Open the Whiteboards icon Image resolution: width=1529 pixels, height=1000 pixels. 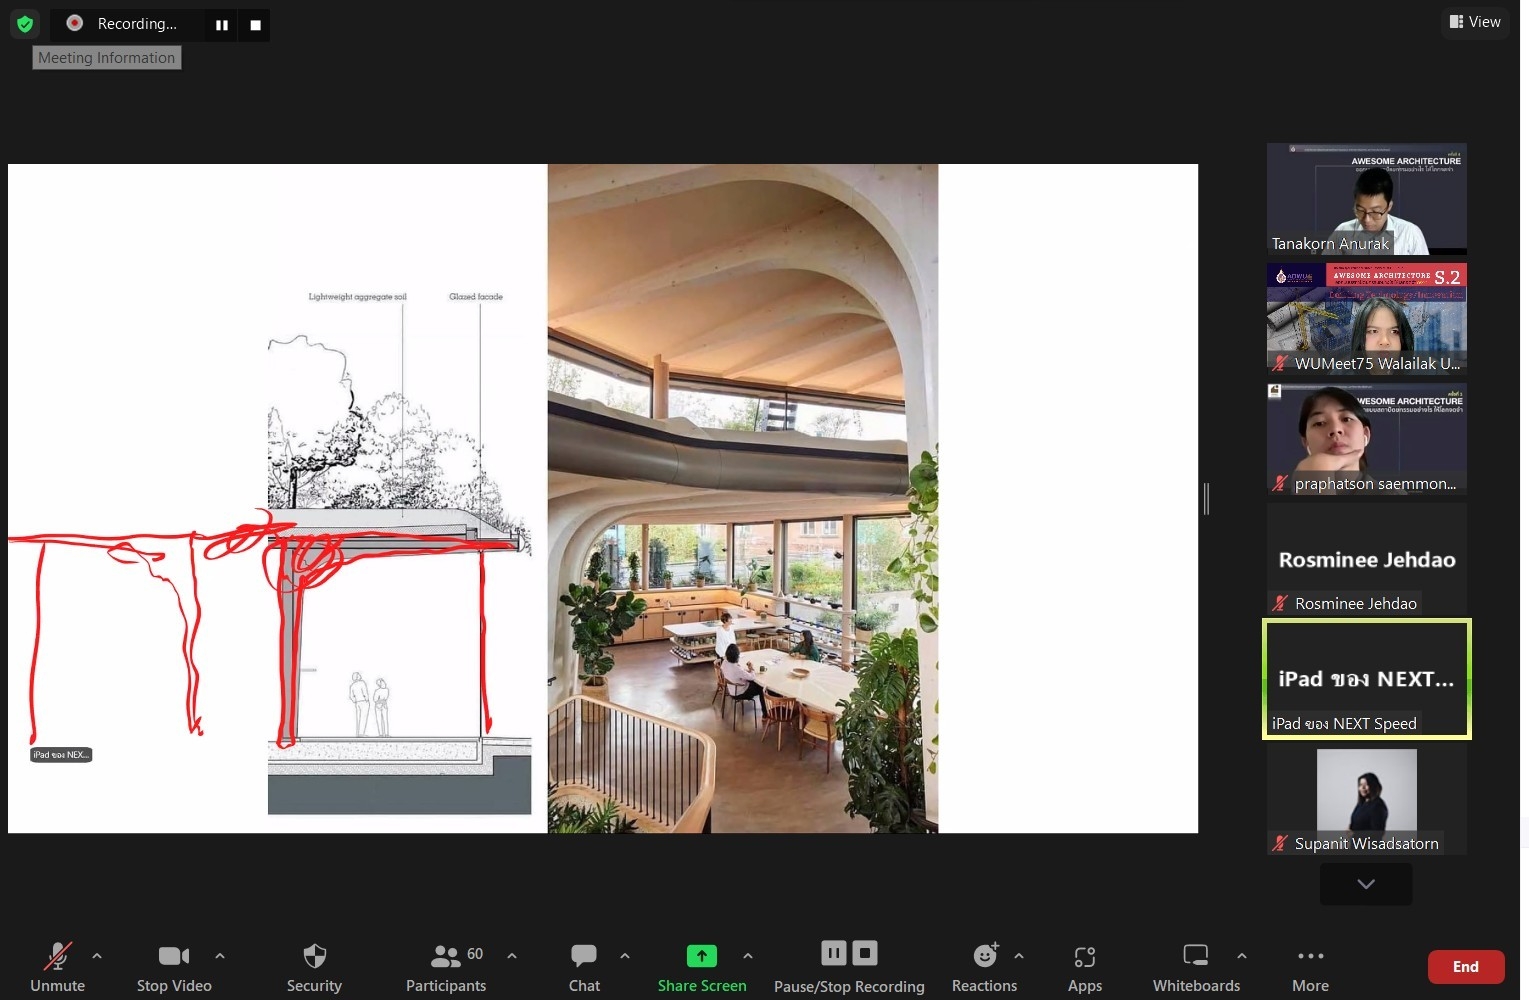[x=1196, y=957]
